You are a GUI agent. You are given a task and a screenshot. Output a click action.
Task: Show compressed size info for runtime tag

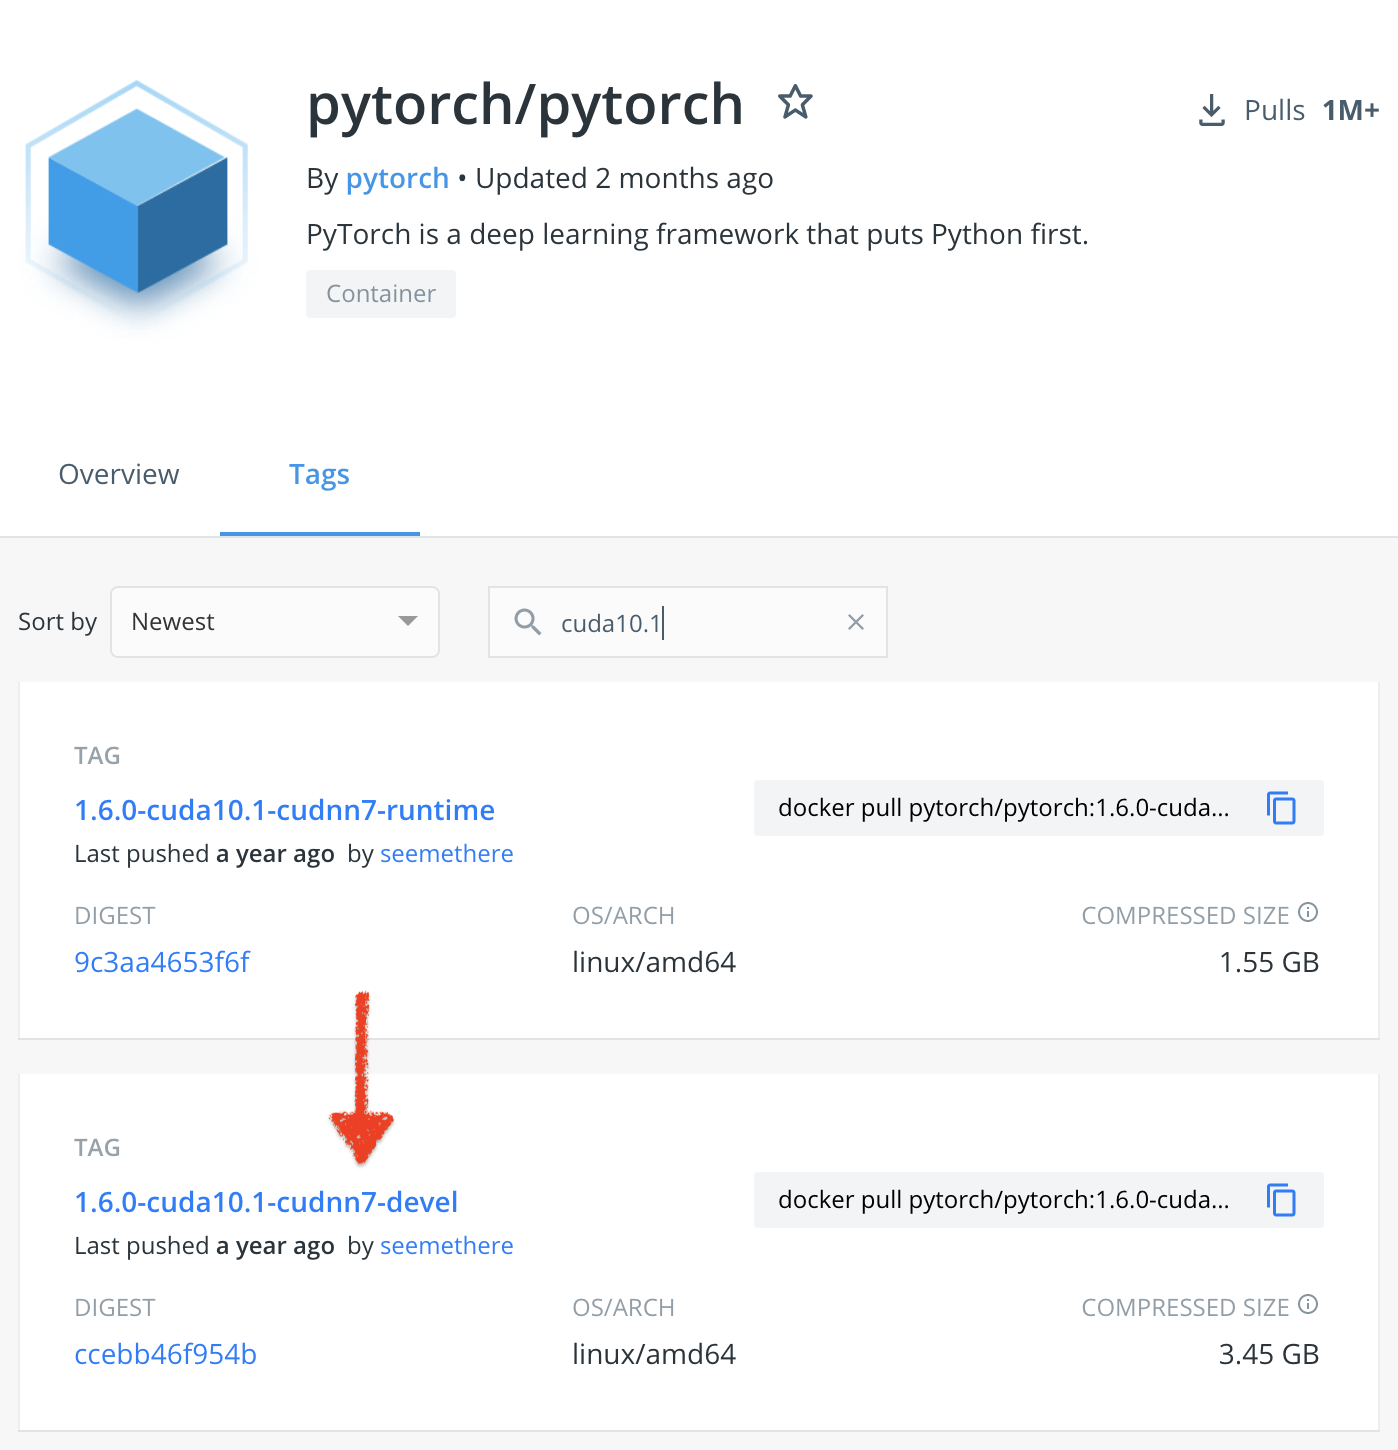pos(1308,913)
